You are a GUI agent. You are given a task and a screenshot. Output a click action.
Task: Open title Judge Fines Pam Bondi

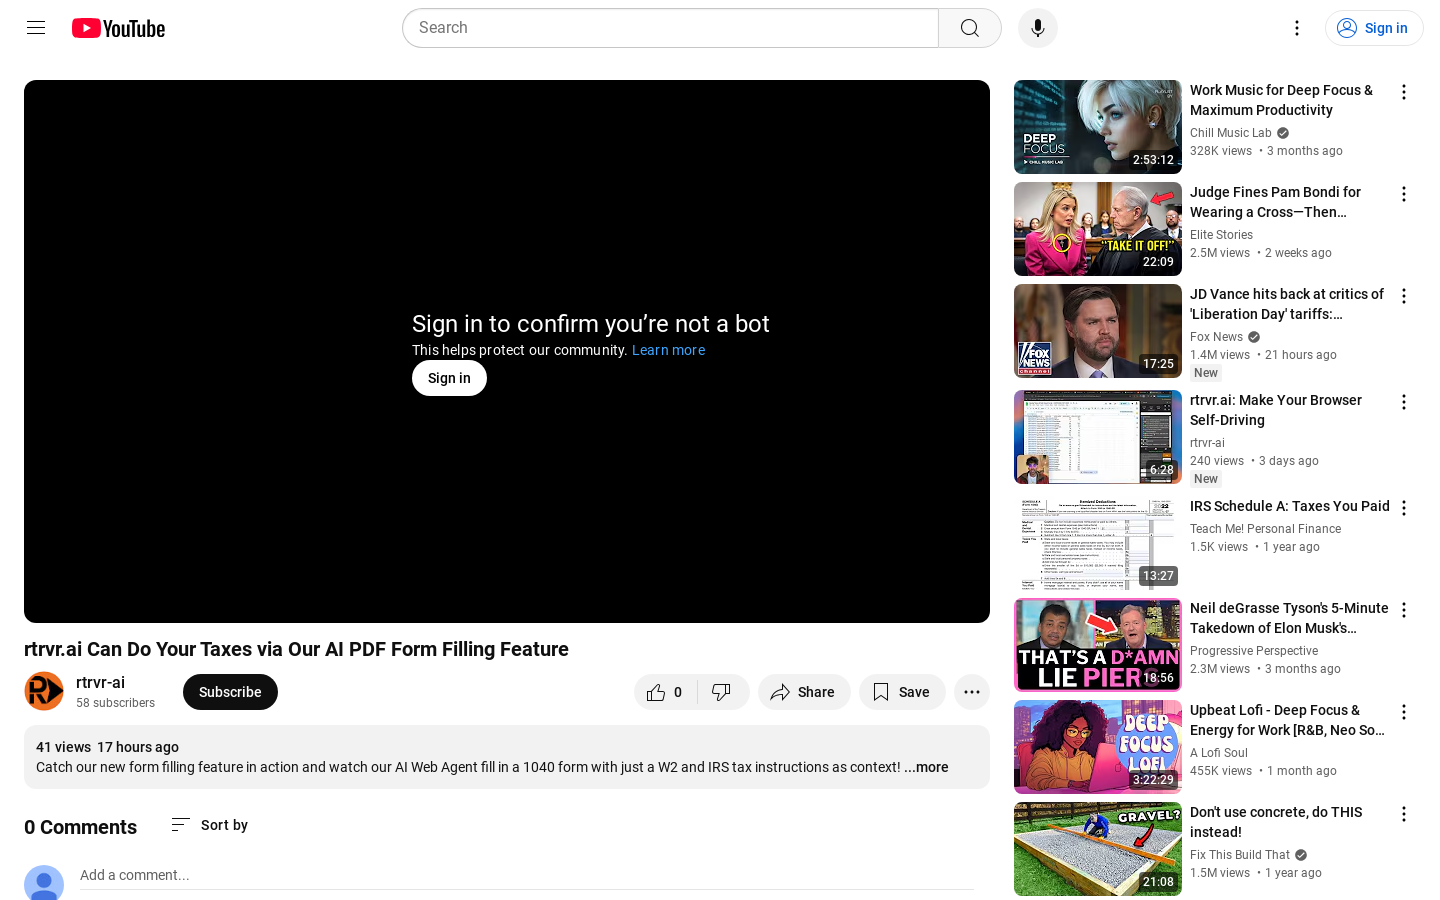coord(1275,202)
